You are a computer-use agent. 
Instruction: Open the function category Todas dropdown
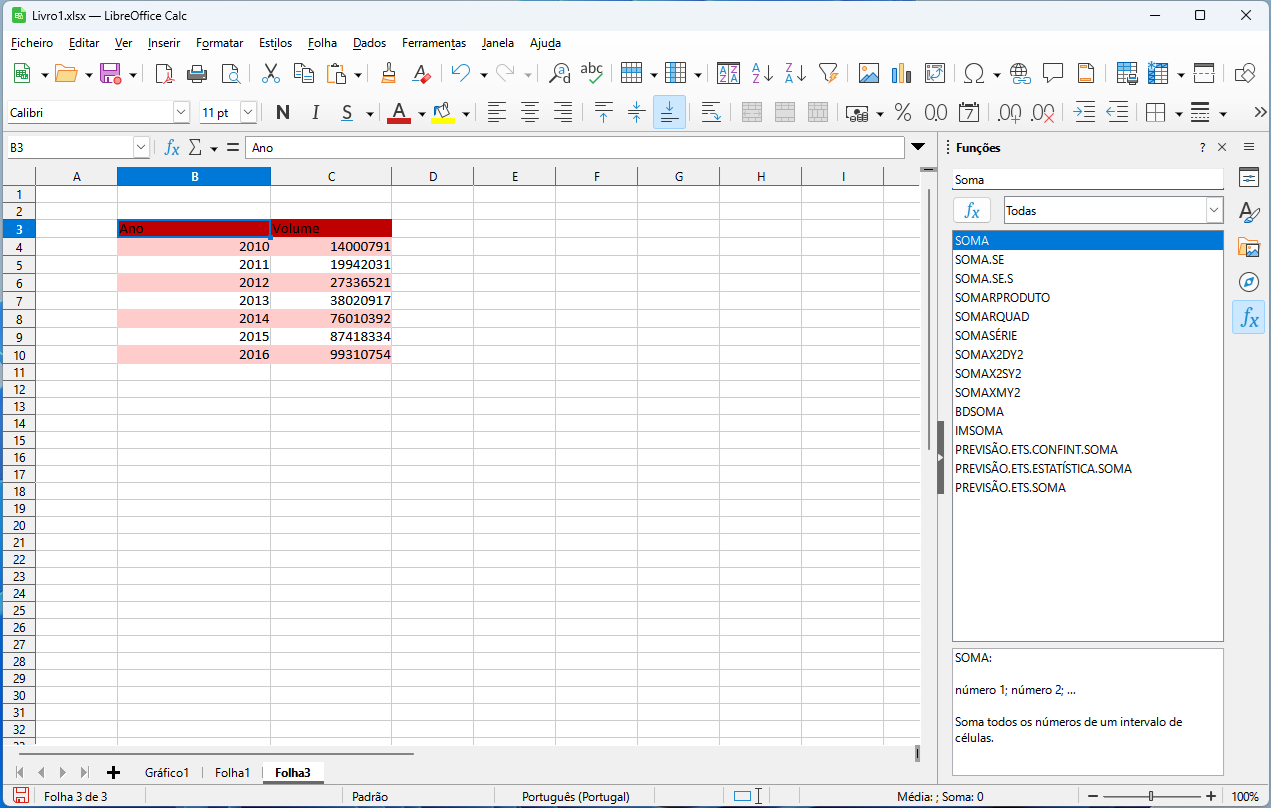(x=1214, y=210)
